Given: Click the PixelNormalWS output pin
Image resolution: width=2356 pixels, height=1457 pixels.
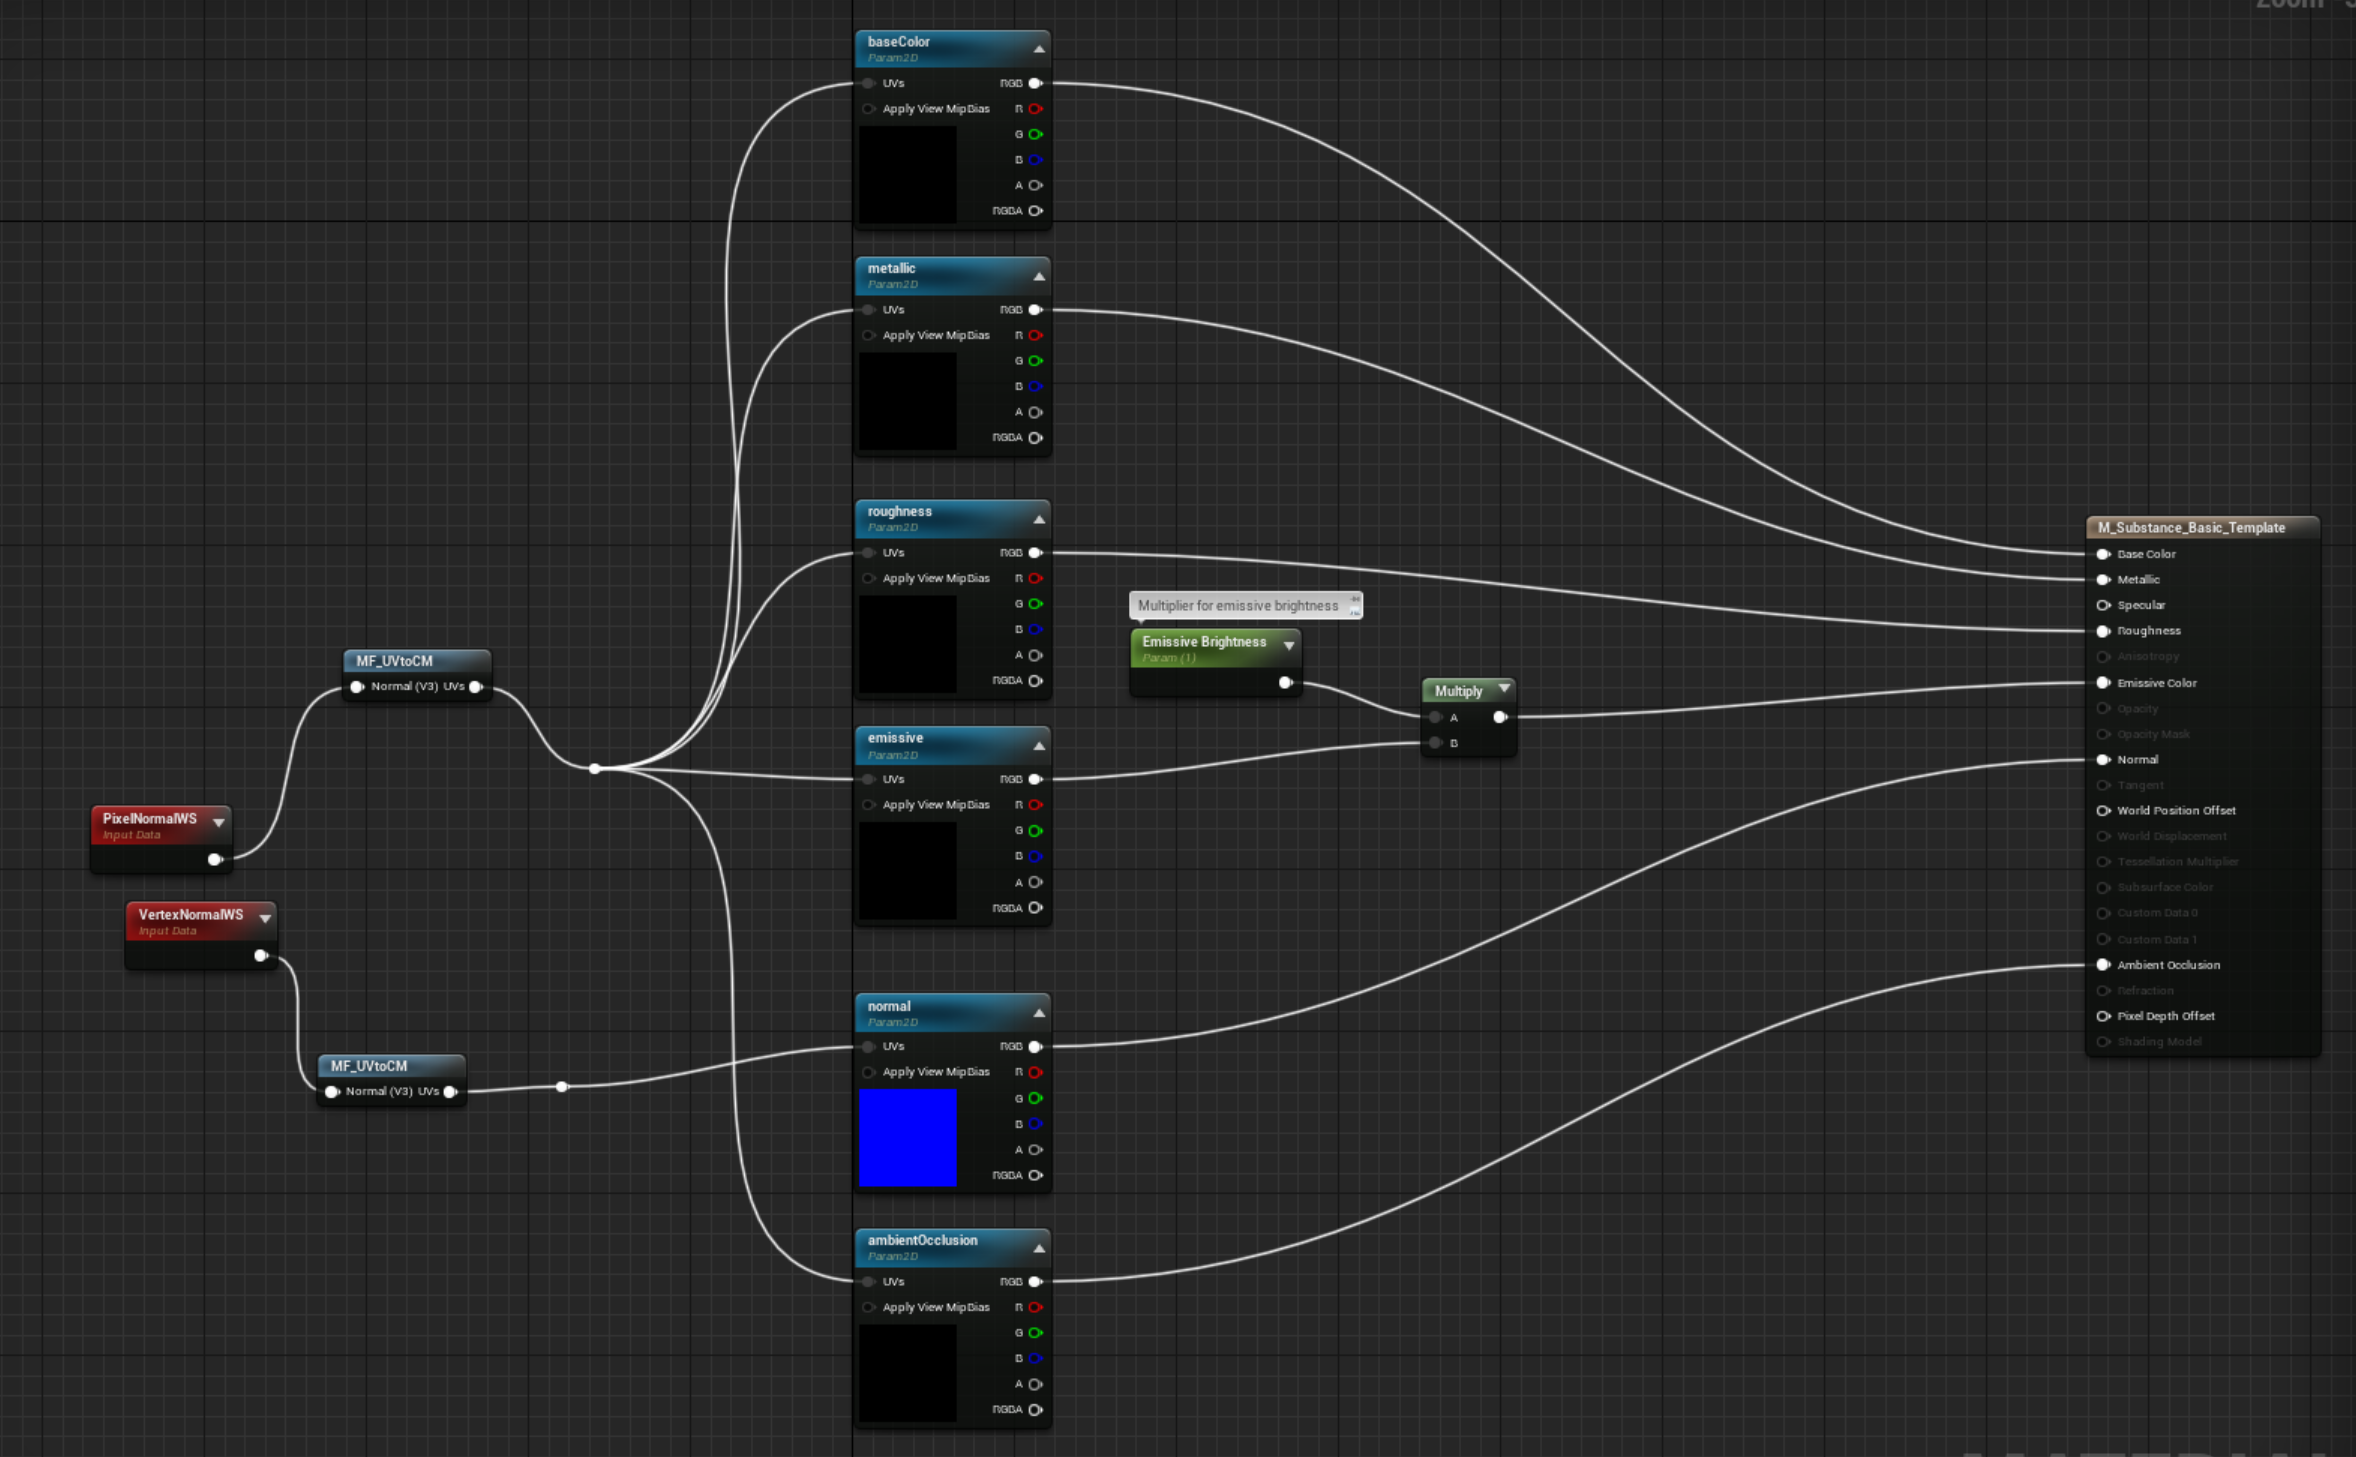Looking at the screenshot, I should pos(214,859).
